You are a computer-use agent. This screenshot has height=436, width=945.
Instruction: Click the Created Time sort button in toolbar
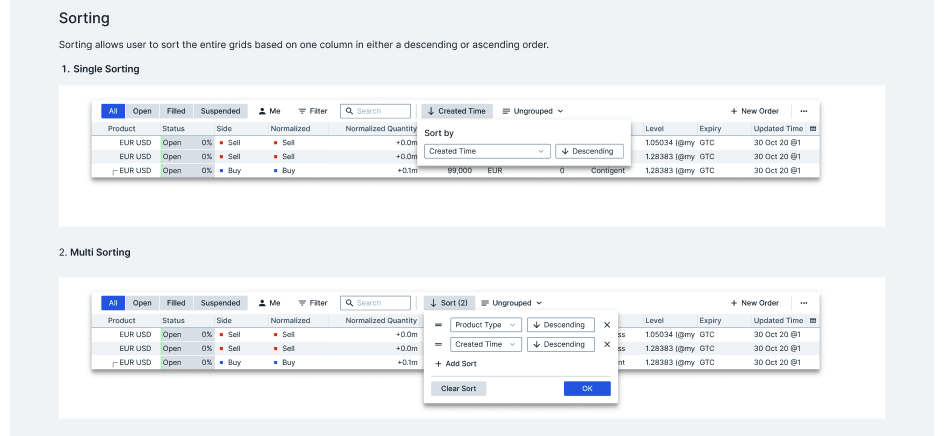tap(457, 111)
